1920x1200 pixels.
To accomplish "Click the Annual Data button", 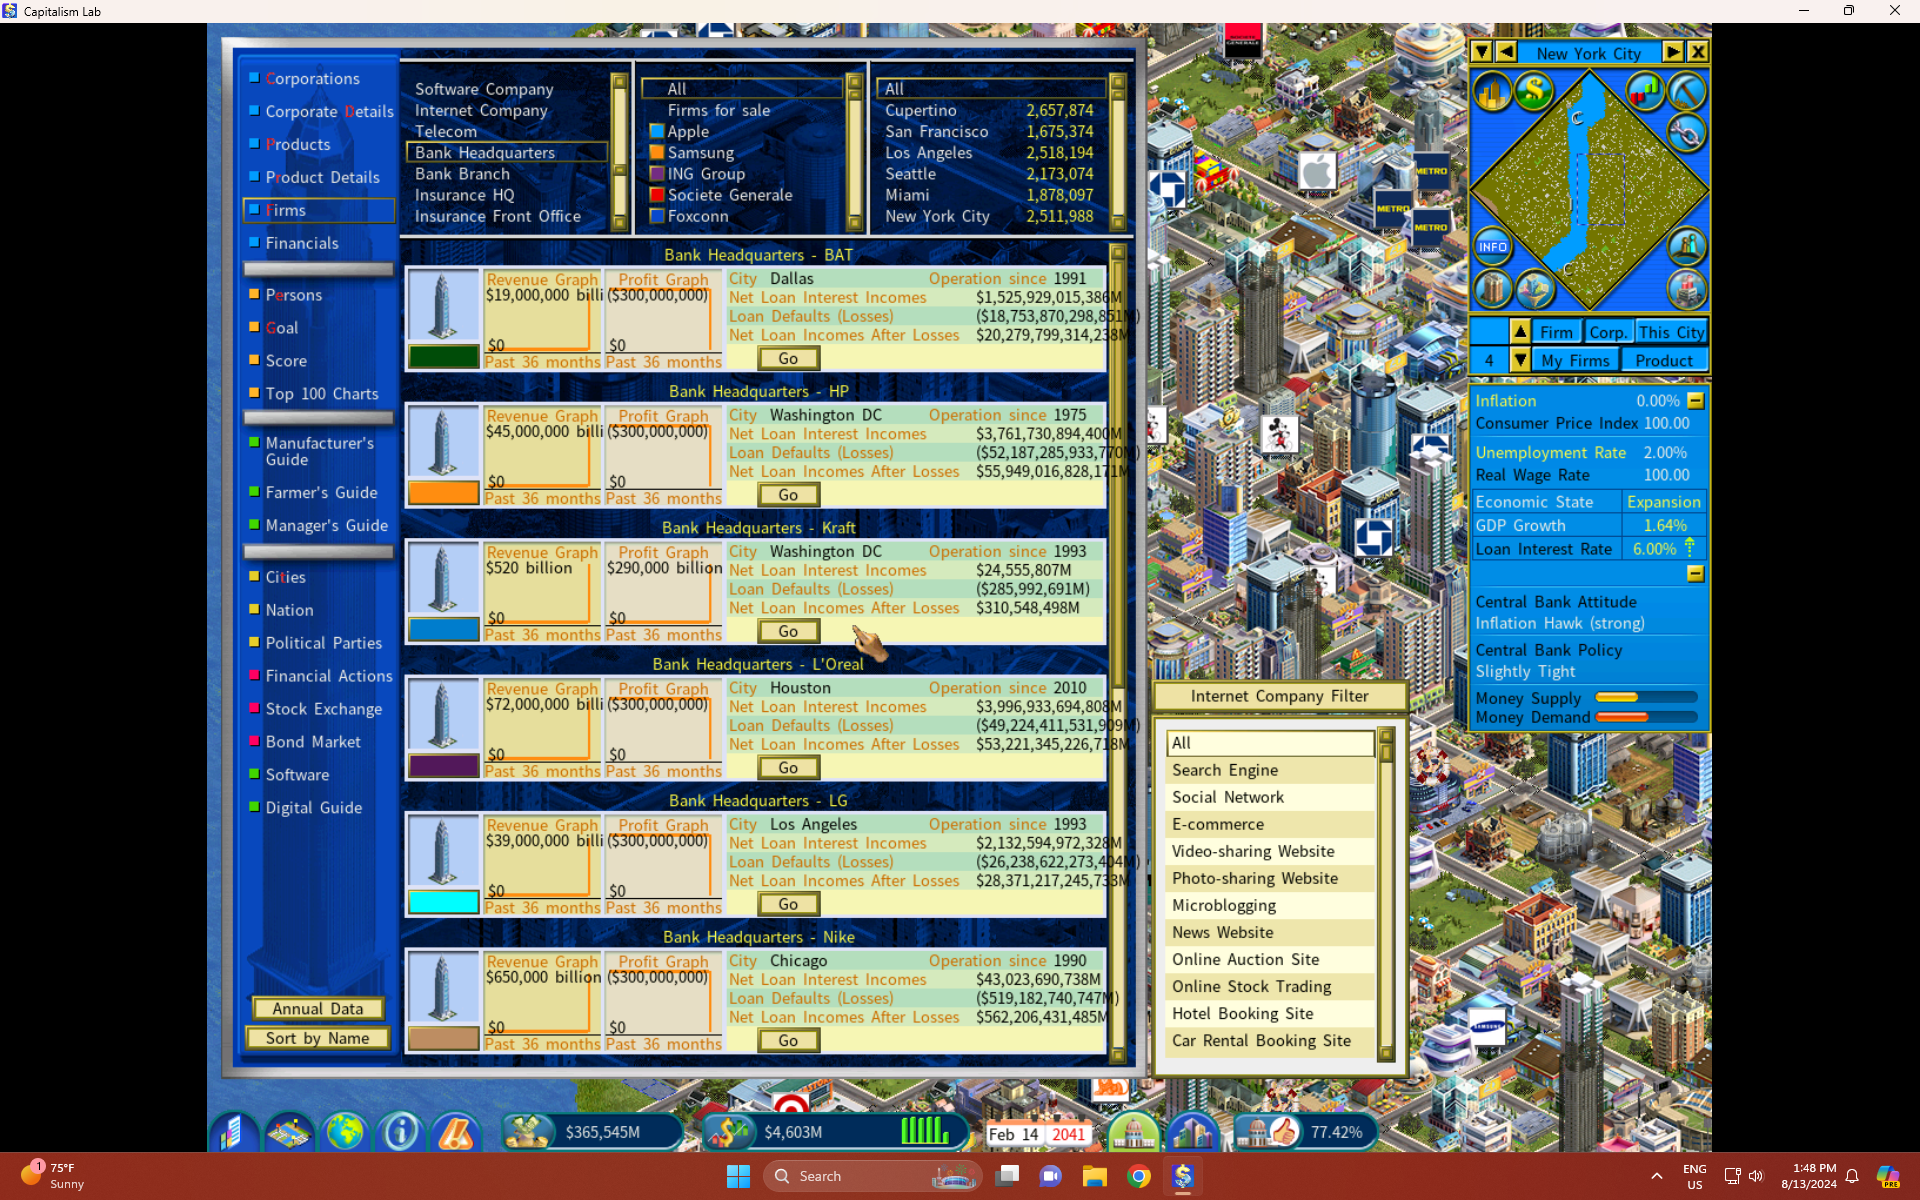I will pos(318,1009).
